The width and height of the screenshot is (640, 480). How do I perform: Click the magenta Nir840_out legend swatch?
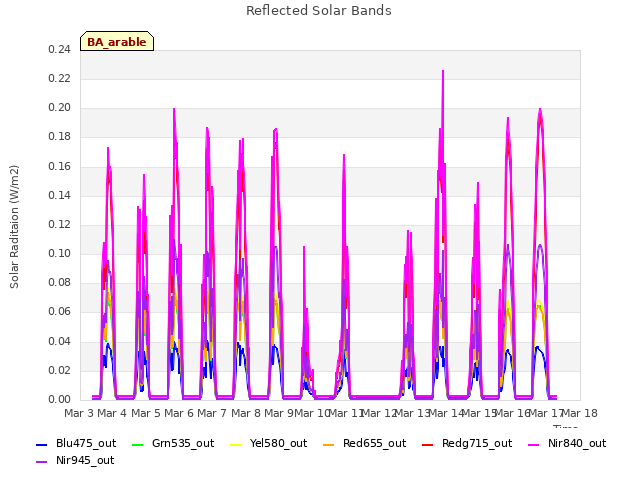pyautogui.click(x=534, y=444)
